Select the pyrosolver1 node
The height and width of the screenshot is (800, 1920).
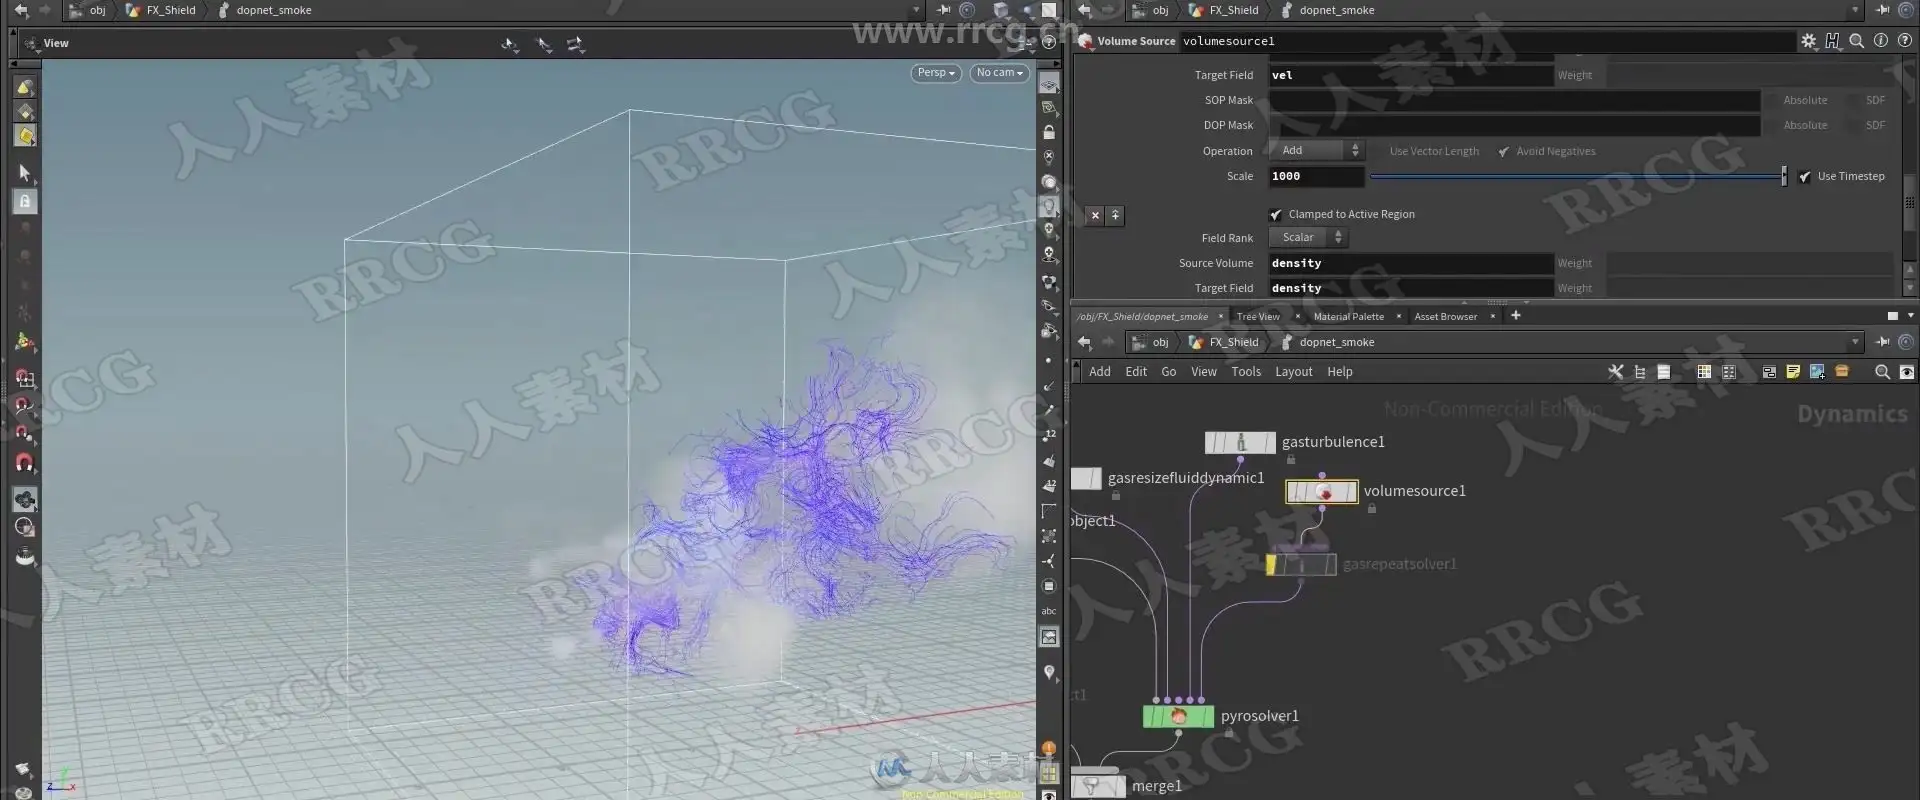pyautogui.click(x=1178, y=716)
